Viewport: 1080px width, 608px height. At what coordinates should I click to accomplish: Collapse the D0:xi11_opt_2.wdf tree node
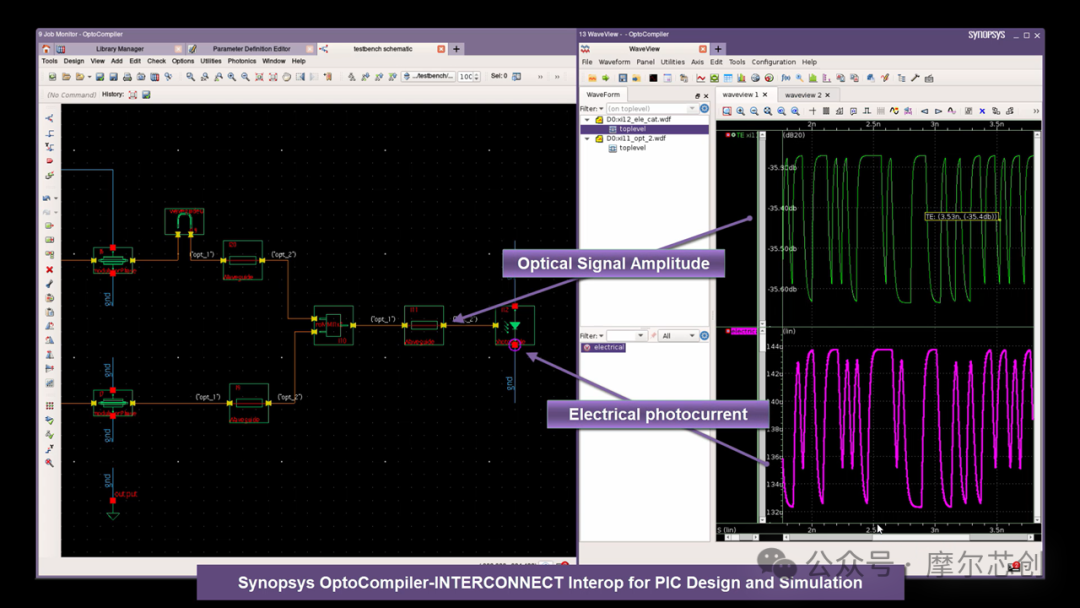click(x=588, y=138)
